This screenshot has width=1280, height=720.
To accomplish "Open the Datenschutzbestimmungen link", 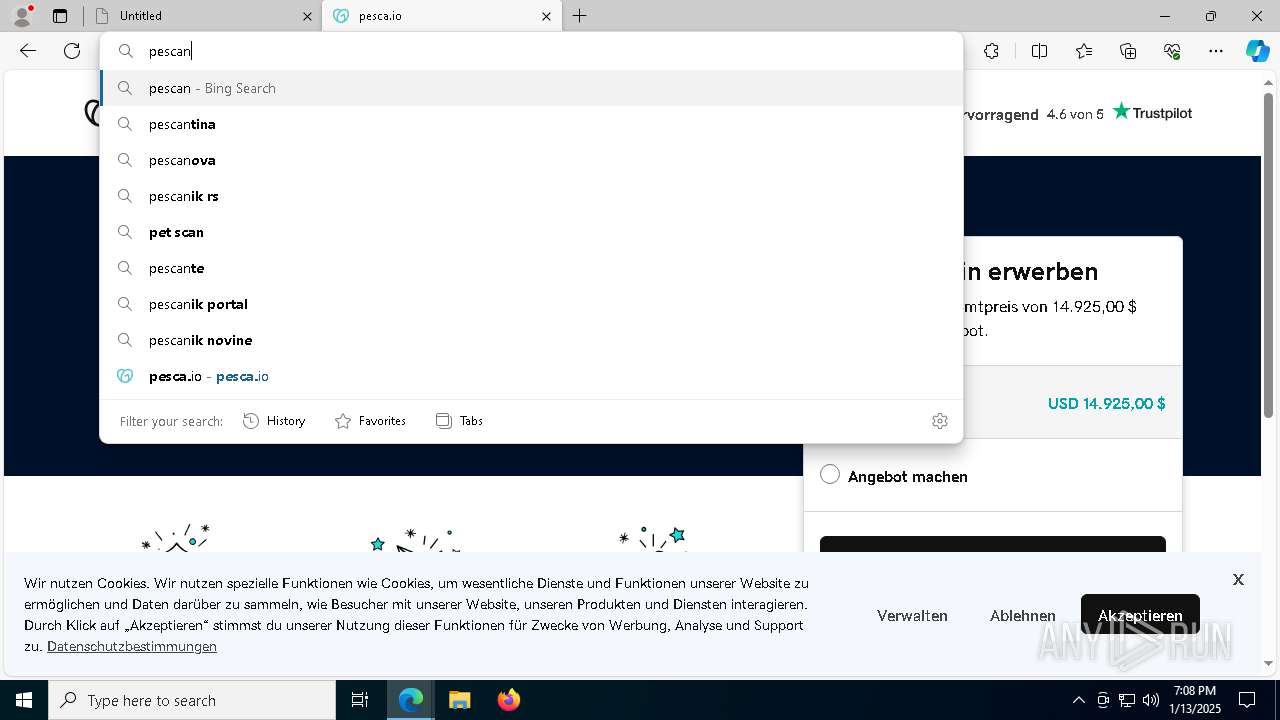I will (132, 646).
